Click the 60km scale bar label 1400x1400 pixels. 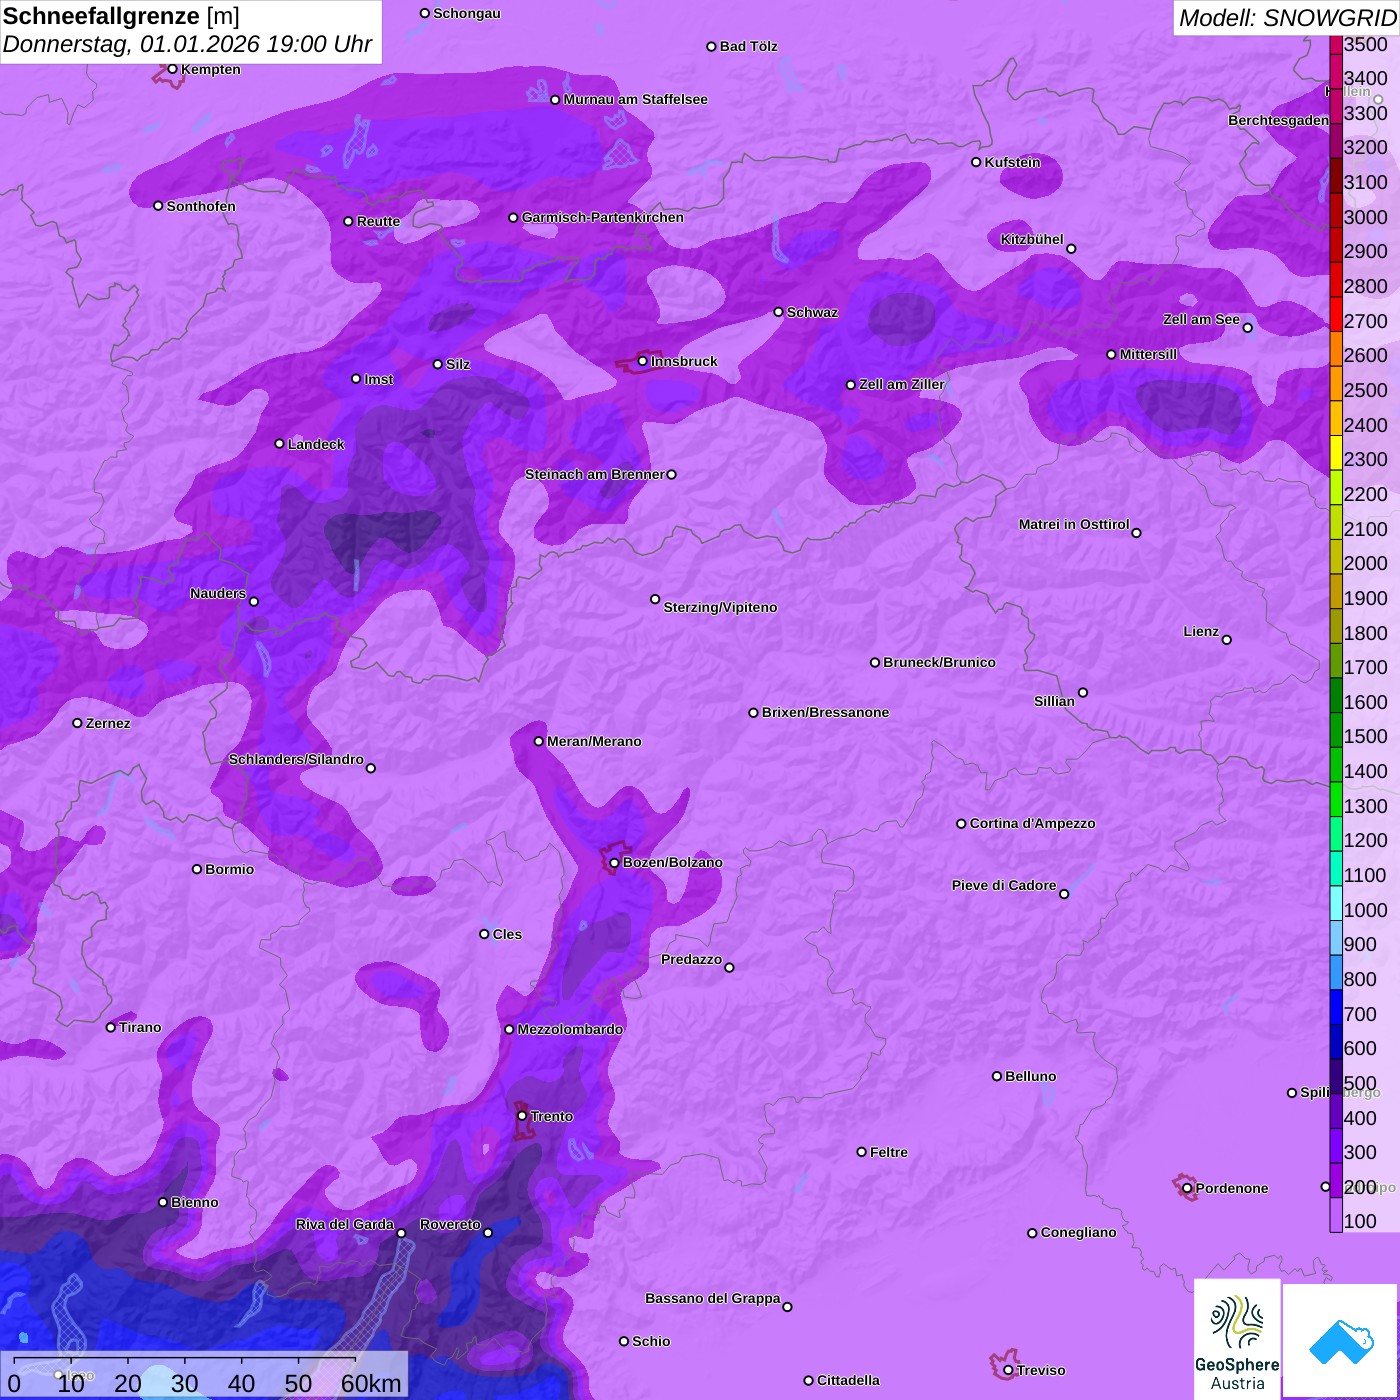(371, 1383)
